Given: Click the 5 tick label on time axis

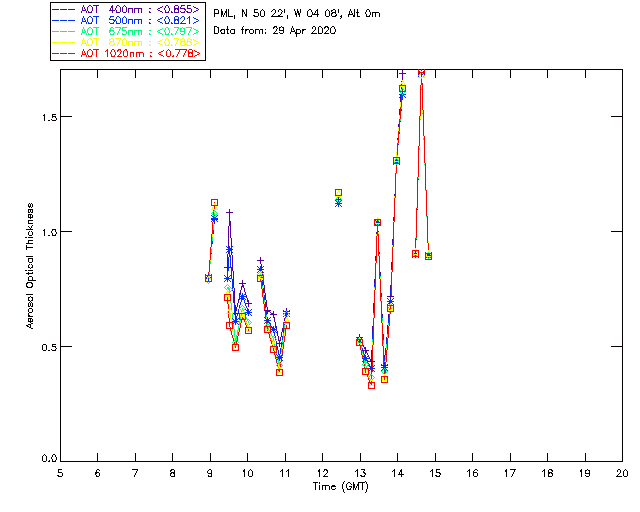Looking at the screenshot, I should (x=60, y=472).
